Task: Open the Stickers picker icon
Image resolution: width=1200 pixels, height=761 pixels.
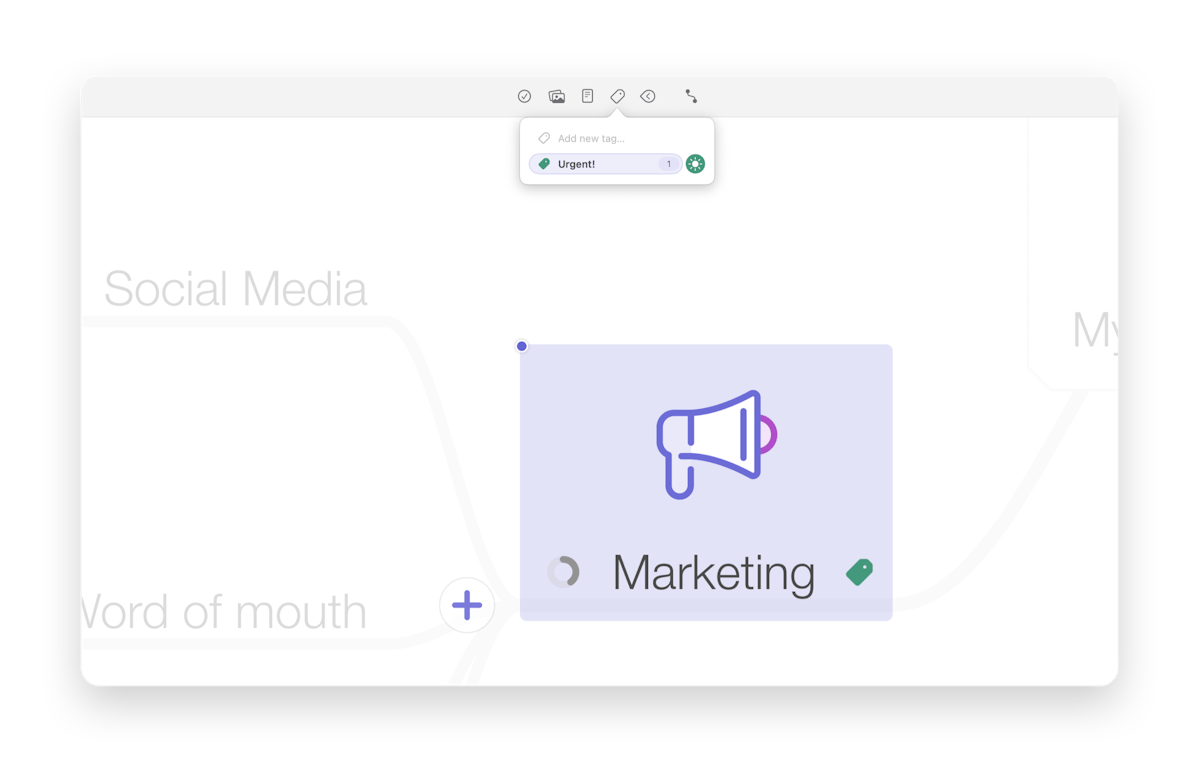Action: click(x=556, y=96)
